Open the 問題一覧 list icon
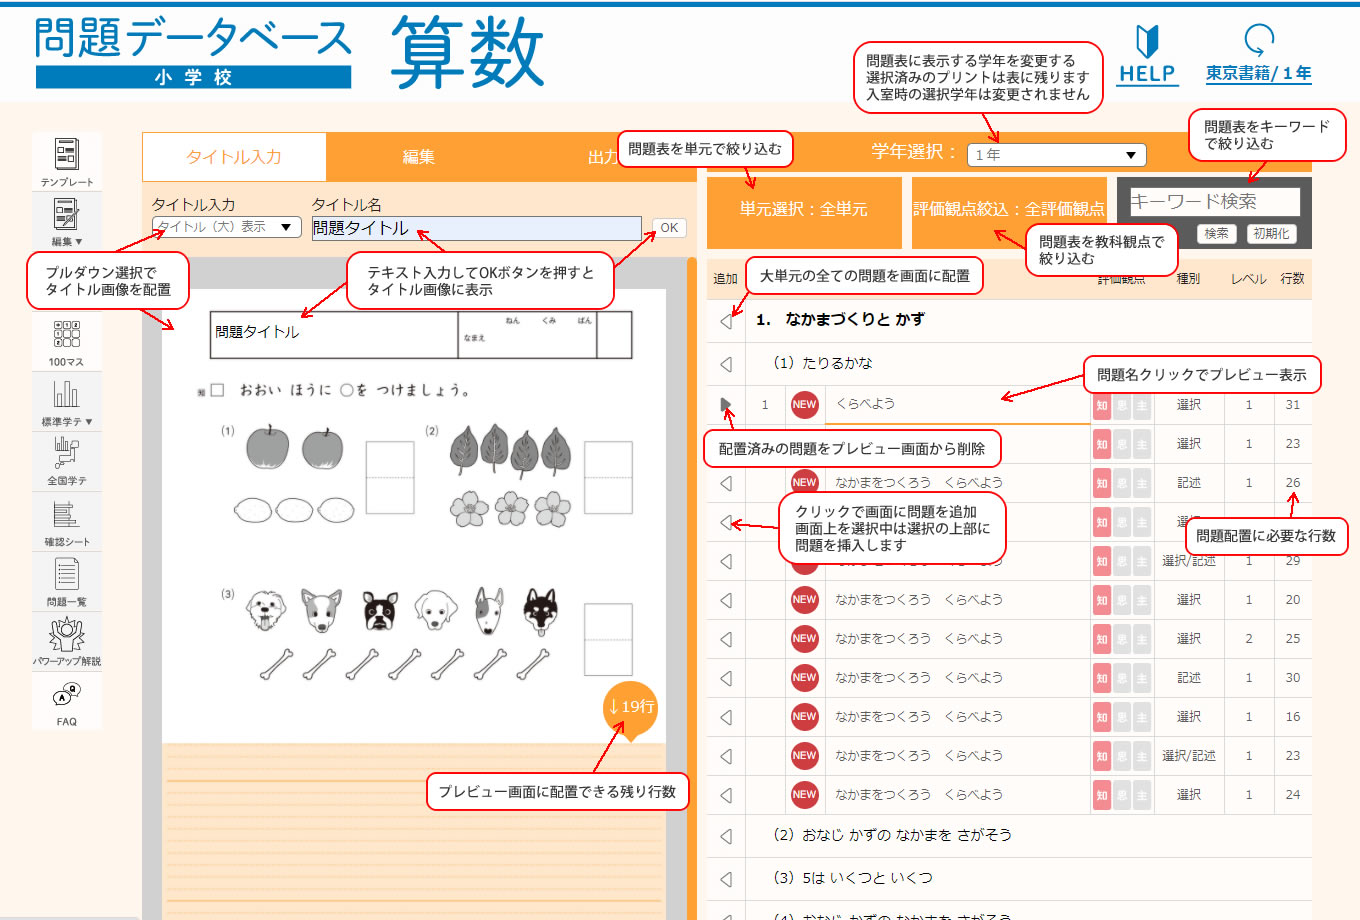The image size is (1360, 920). pyautogui.click(x=67, y=581)
